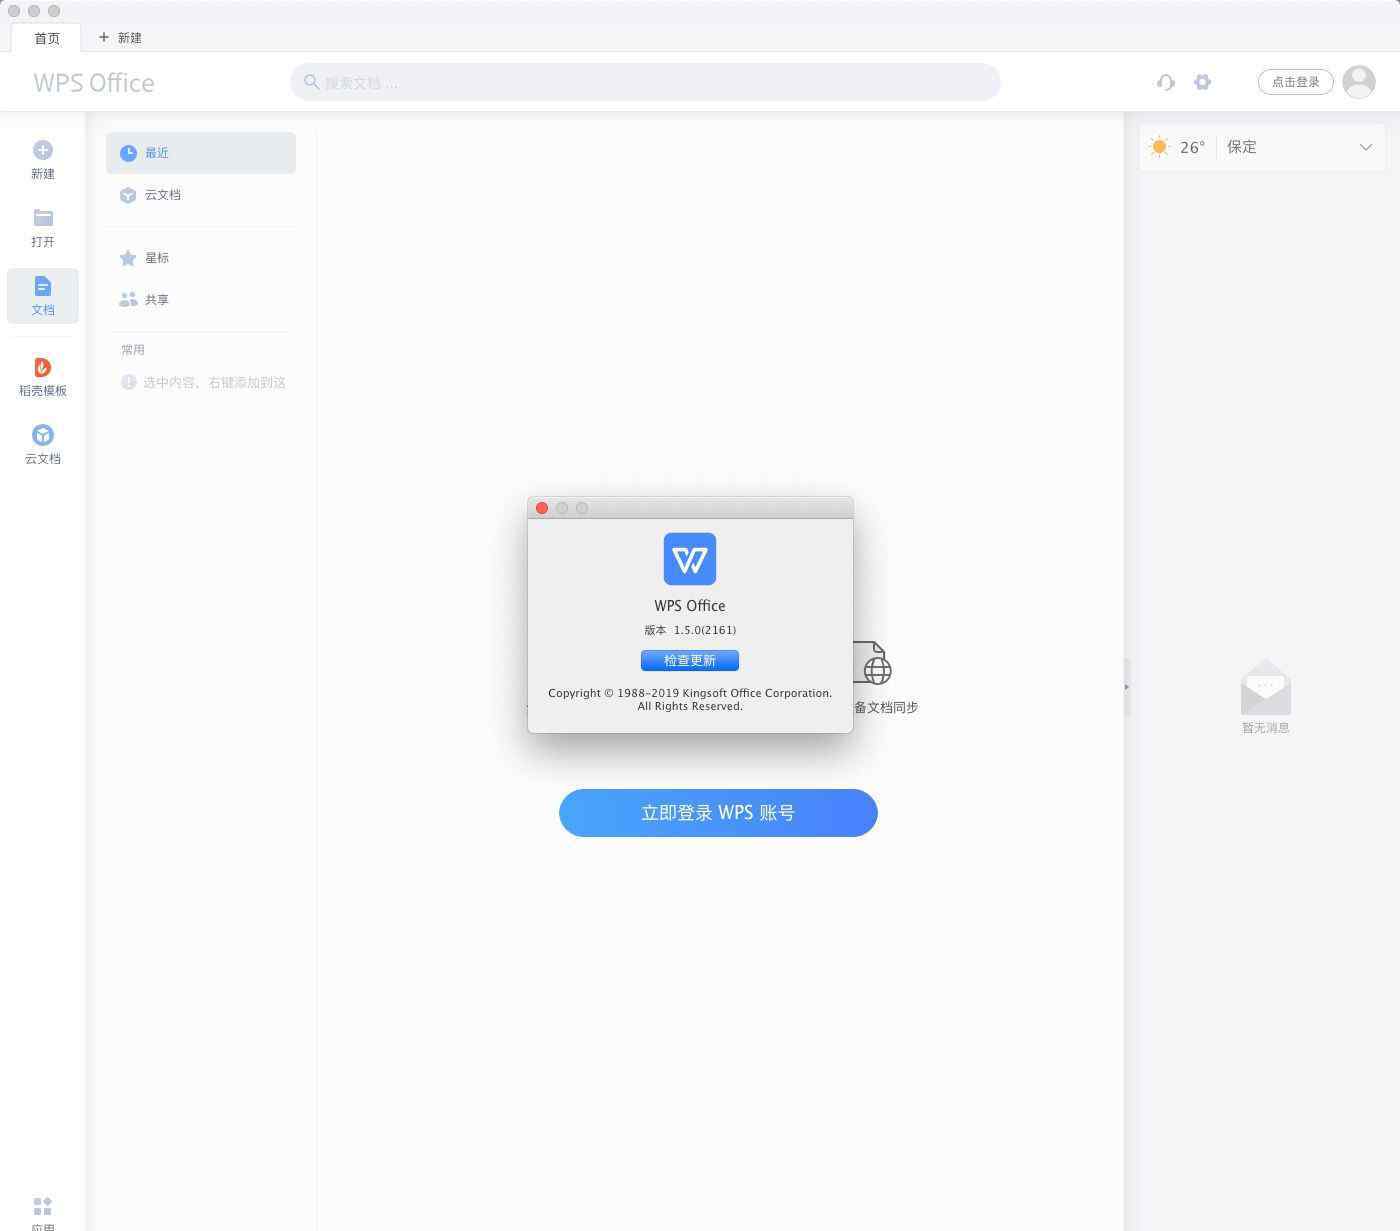The width and height of the screenshot is (1400, 1231).
Task: Expand the 保定 weather dropdown chevron
Action: [x=1366, y=147]
